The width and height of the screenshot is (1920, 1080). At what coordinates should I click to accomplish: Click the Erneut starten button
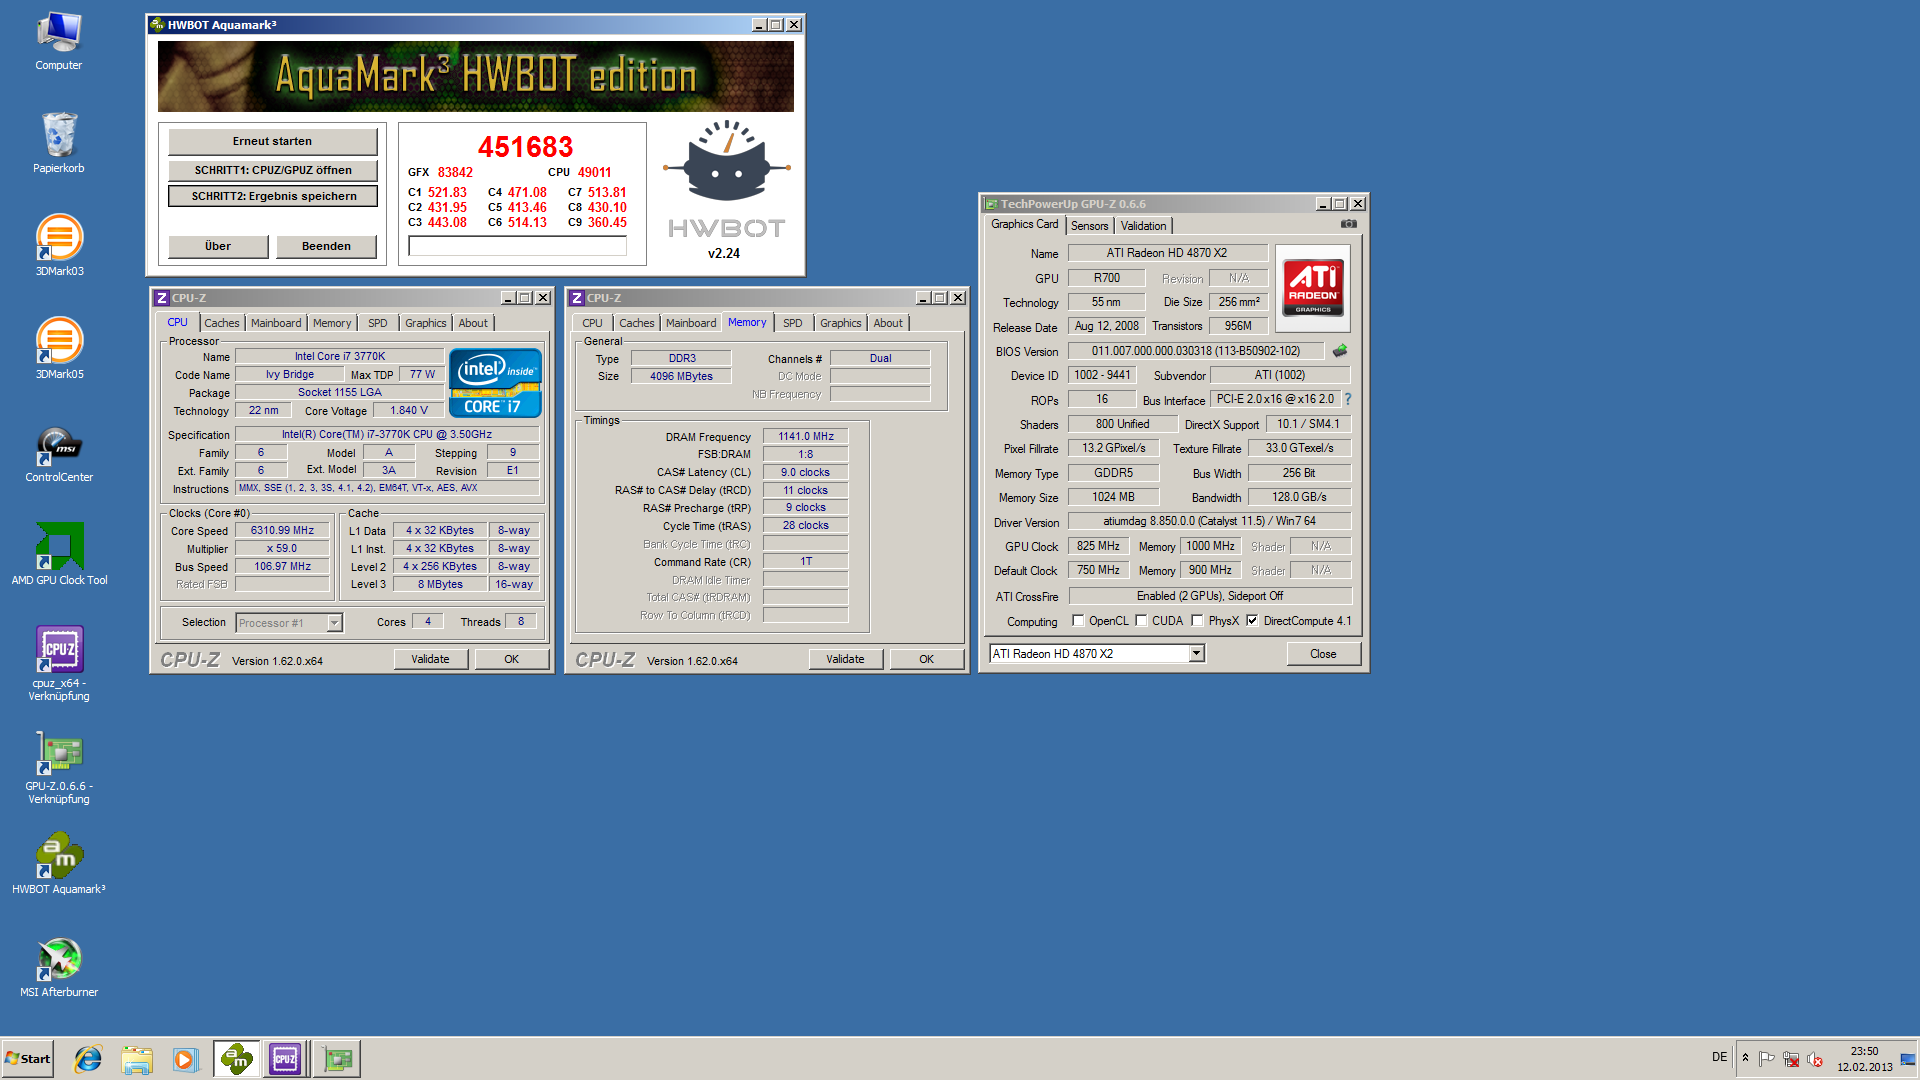[x=273, y=142]
